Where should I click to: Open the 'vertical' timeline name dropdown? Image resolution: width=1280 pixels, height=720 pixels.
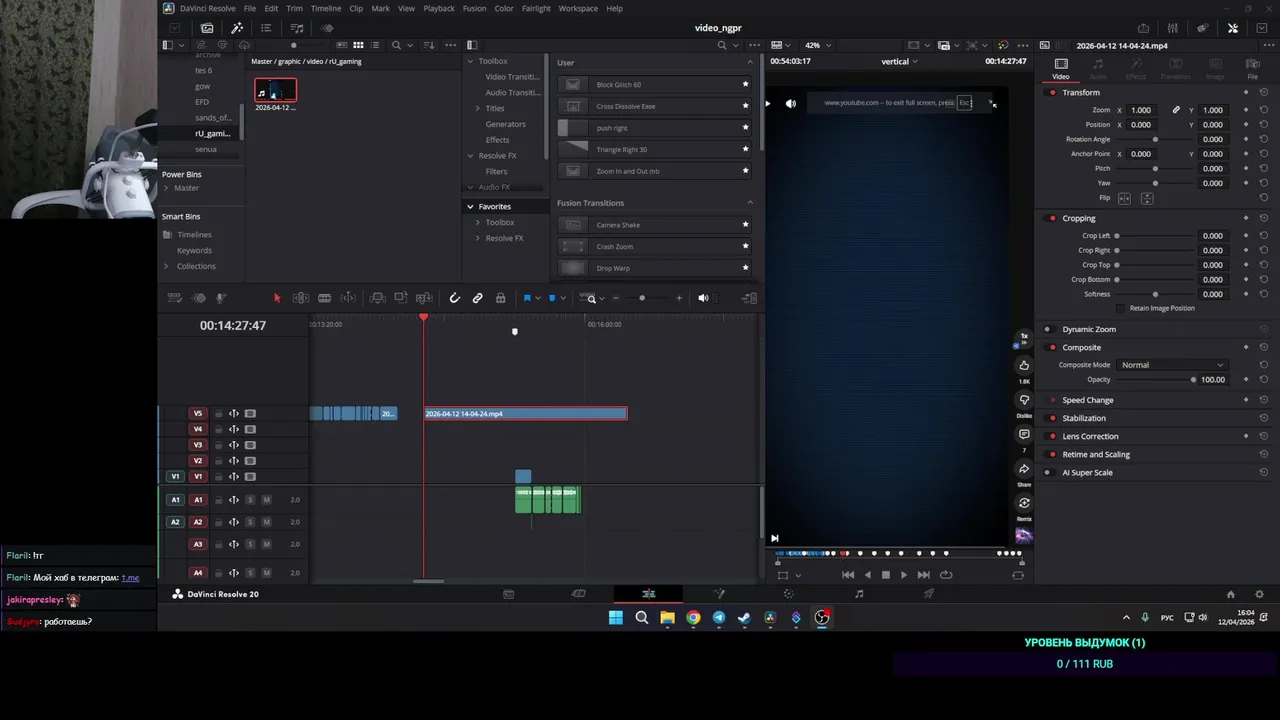[x=898, y=61]
